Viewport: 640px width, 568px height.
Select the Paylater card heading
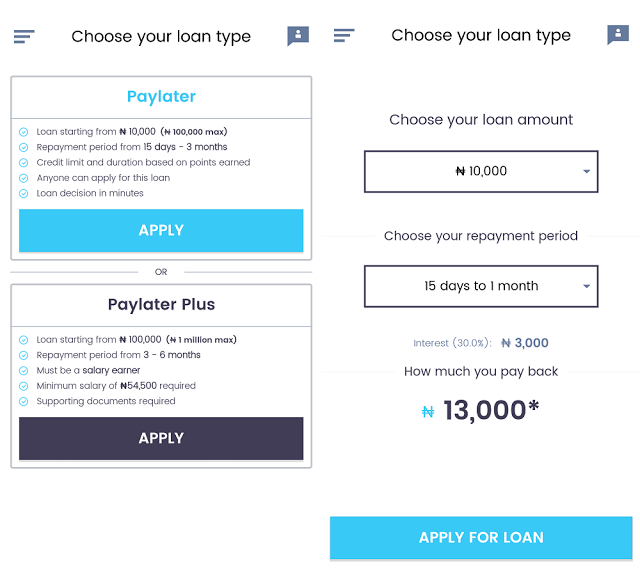pyautogui.click(x=161, y=97)
